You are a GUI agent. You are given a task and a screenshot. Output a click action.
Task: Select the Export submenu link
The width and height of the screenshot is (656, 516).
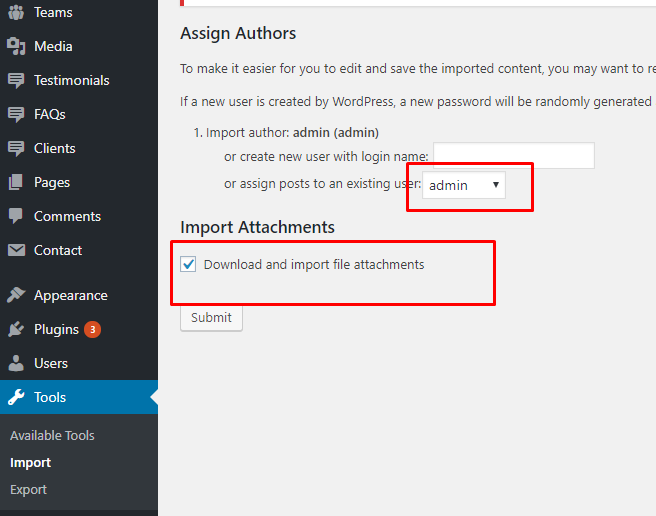point(28,489)
